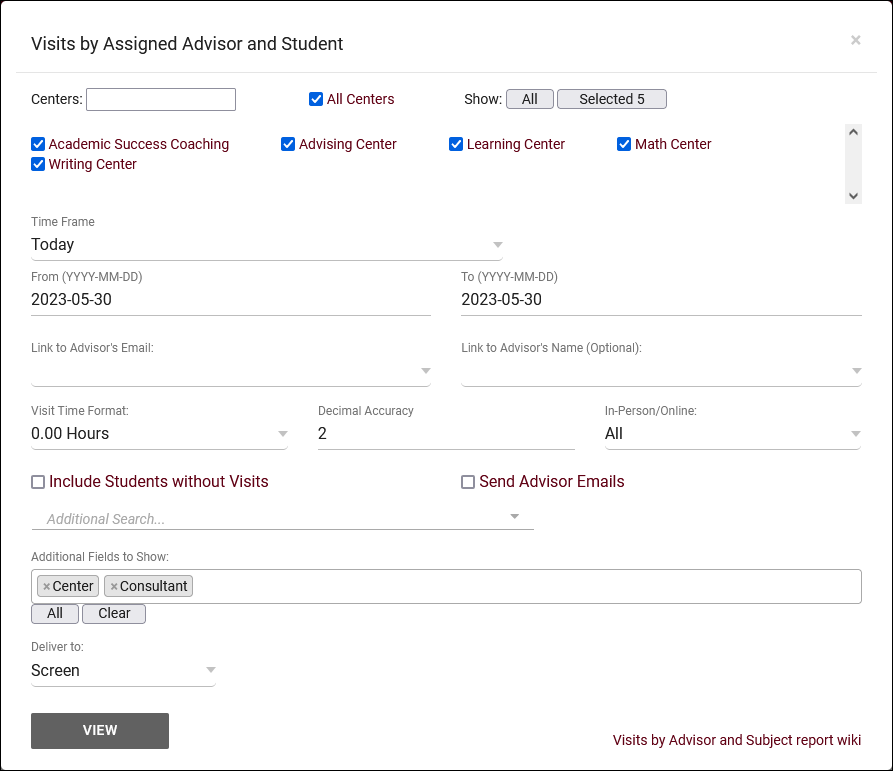Open the Visits by Advisor report wiki link

click(736, 740)
